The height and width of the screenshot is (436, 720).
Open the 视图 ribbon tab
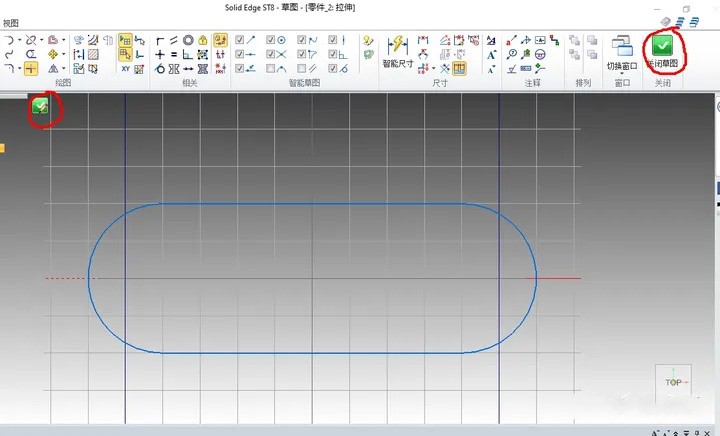click(11, 23)
